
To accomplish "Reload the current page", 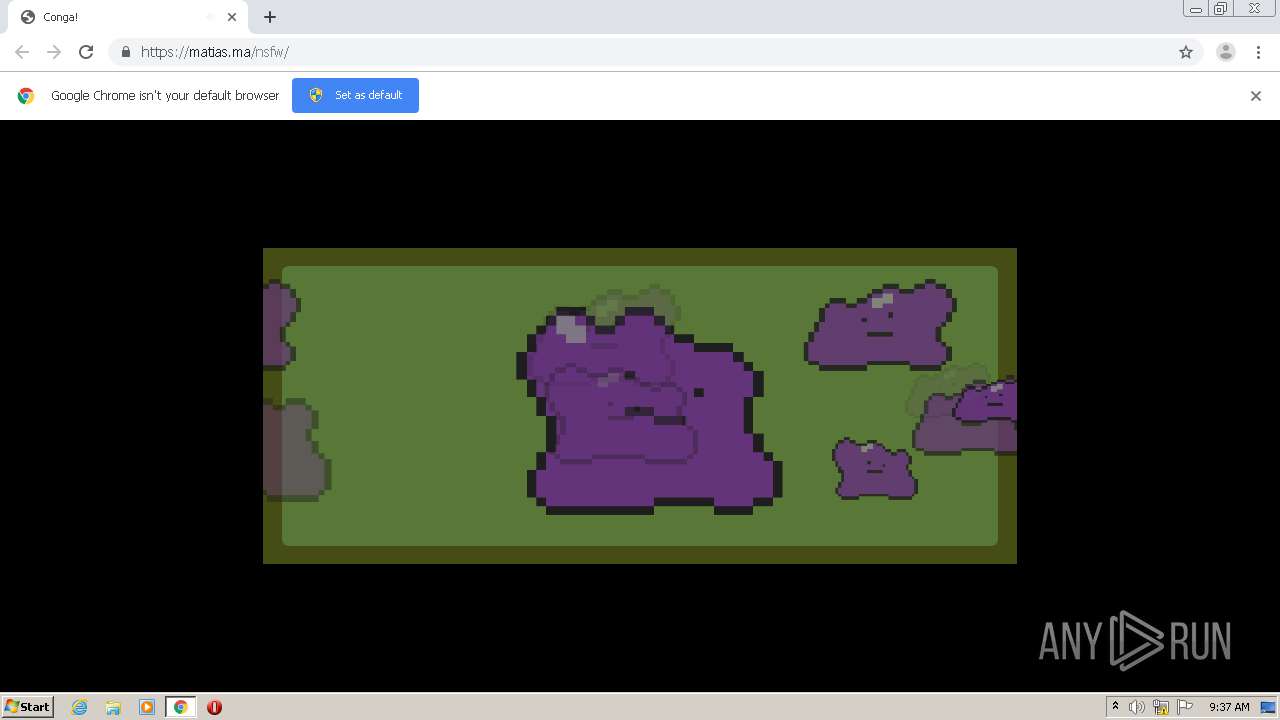I will 86,52.
